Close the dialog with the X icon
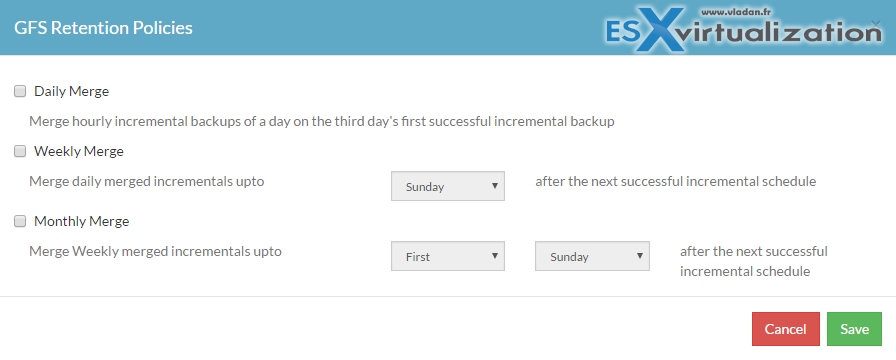896x360 pixels. coord(875,23)
